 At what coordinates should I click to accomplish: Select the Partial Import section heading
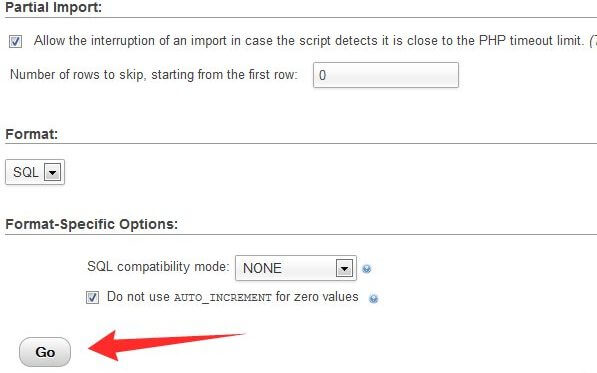point(54,7)
